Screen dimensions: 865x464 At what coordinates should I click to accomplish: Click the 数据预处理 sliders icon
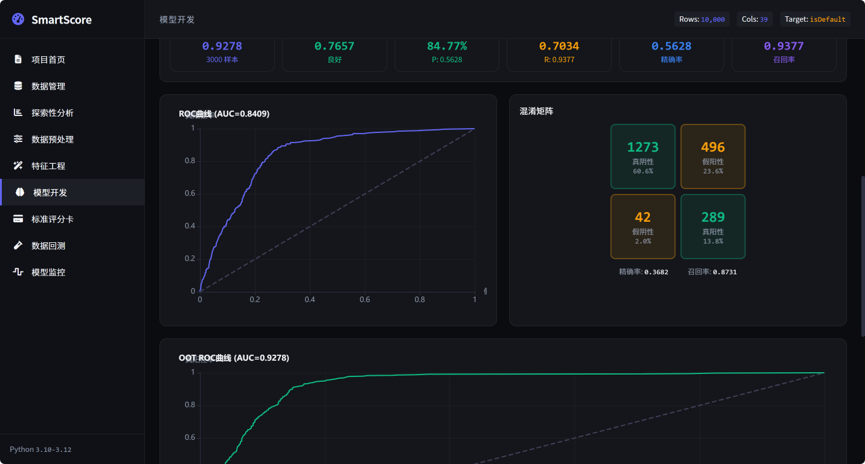coord(18,138)
